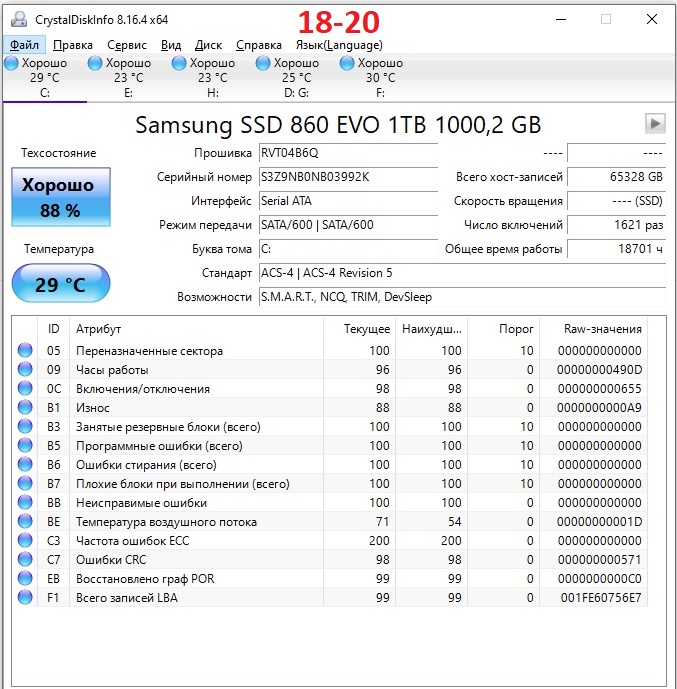The width and height of the screenshot is (677, 689).
Task: Open the Файл menu
Action: [24, 45]
